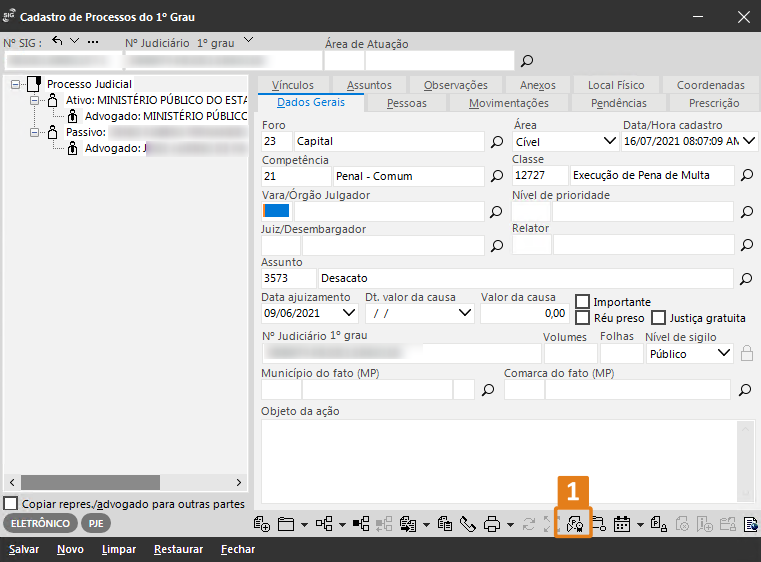761x562 pixels.
Task: Switch to the Movimentações tab
Action: pyautogui.click(x=508, y=103)
